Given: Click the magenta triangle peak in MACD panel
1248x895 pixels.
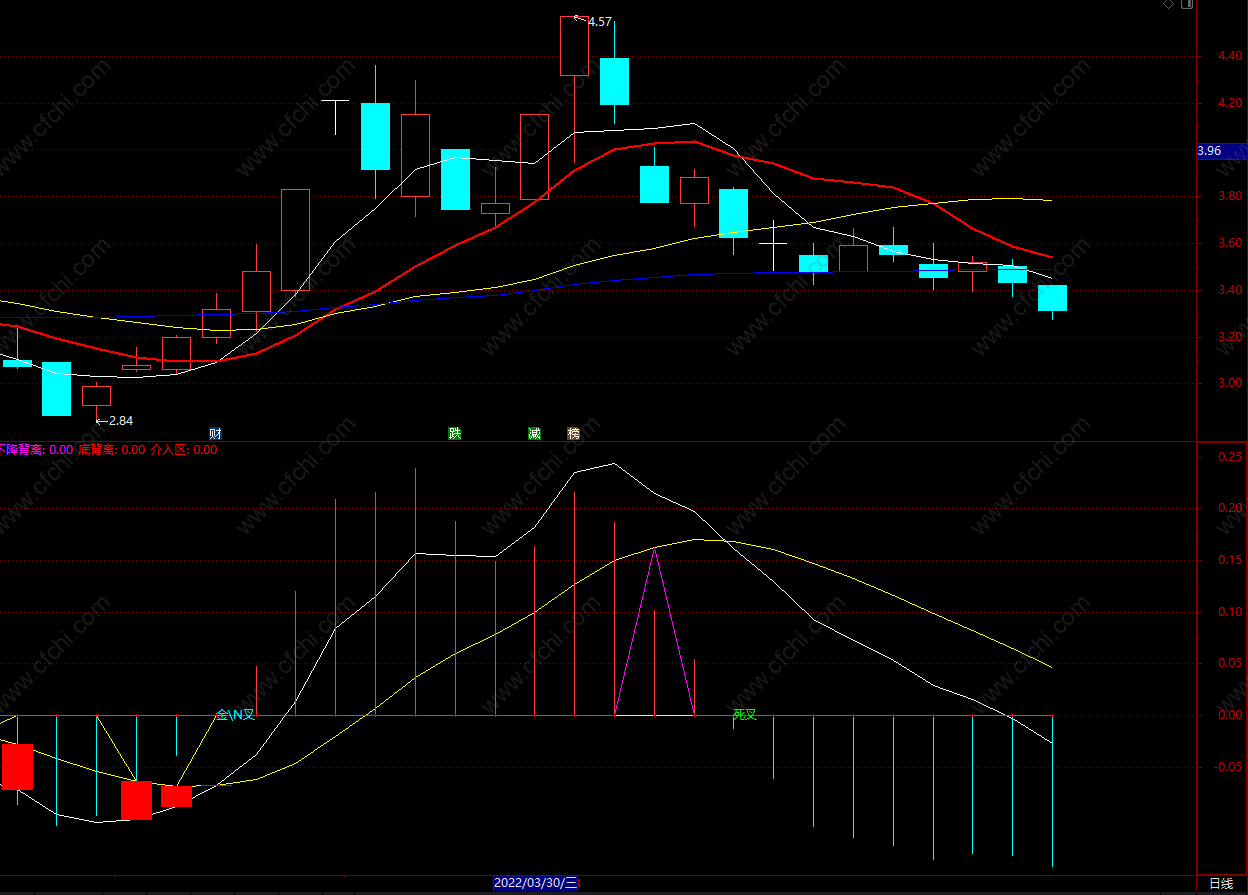Looking at the screenshot, I should 654,550.
